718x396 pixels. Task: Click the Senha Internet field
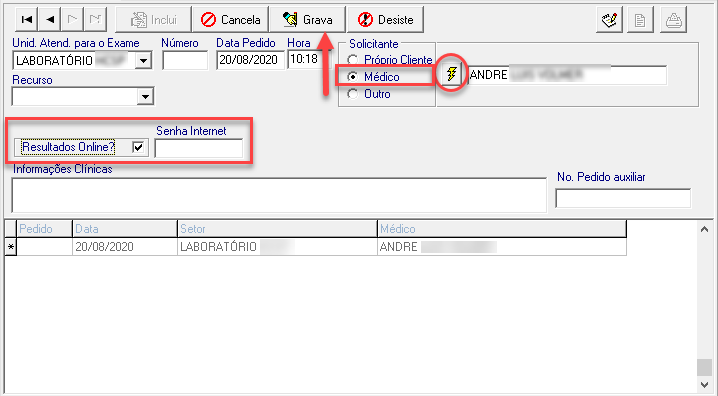point(199,148)
